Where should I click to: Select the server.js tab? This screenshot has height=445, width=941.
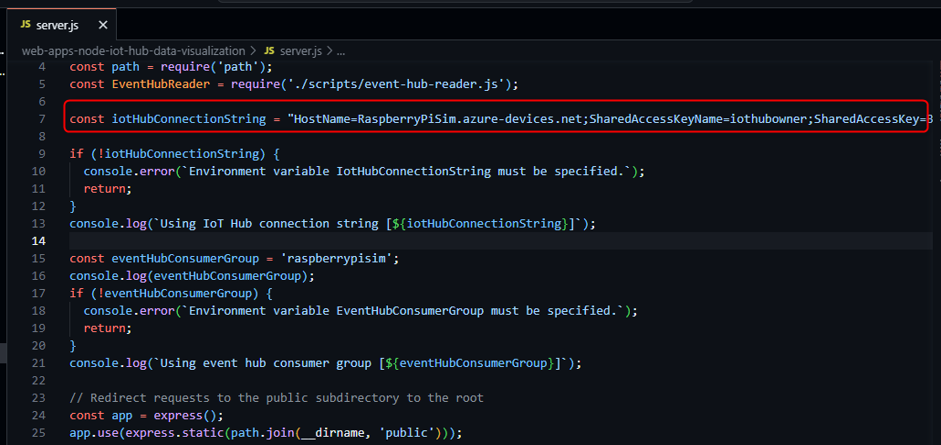click(57, 24)
